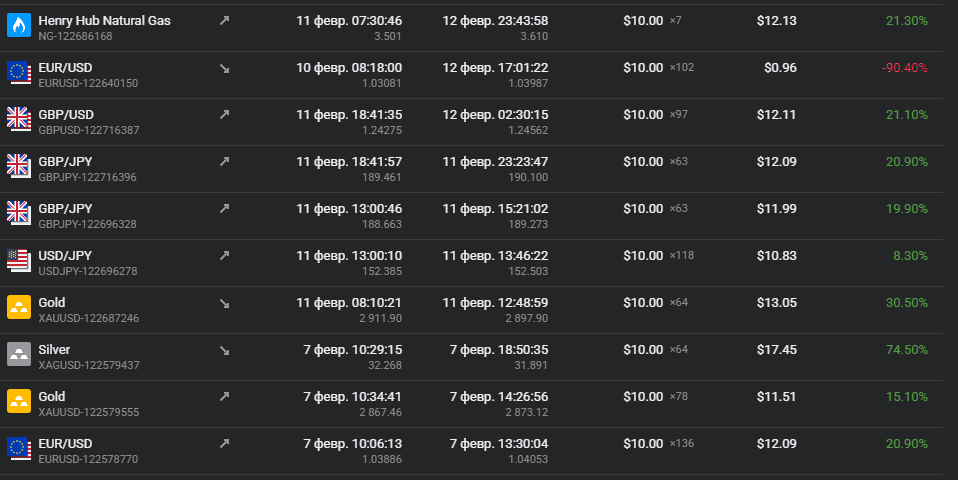The image size is (958, 480).
Task: Click the Gold icon on trade XAUUSD-122579555
Action: (19, 402)
